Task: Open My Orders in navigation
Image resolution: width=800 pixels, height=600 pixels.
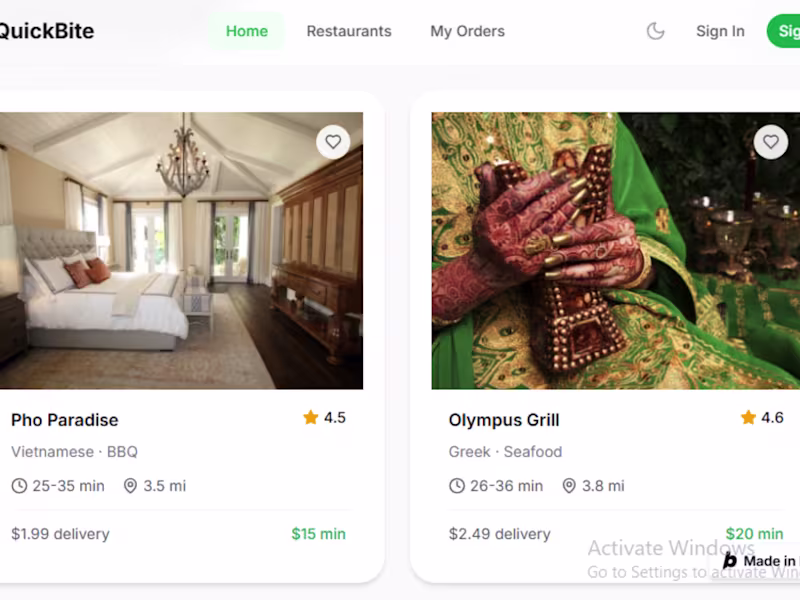Action: tap(467, 31)
